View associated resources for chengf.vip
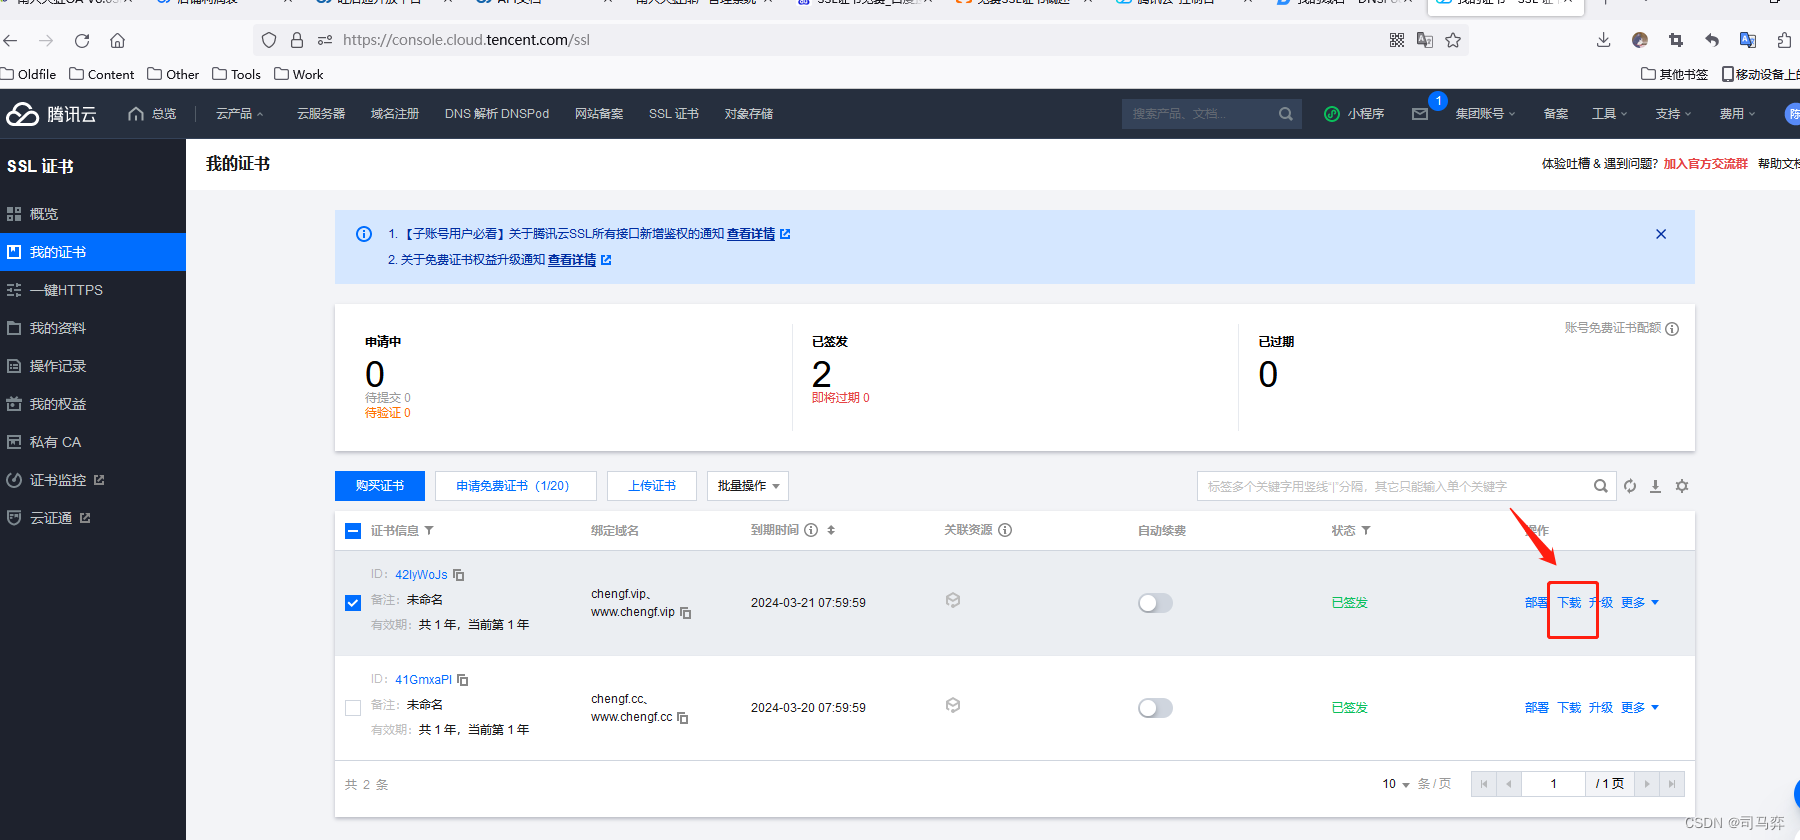This screenshot has width=1800, height=840. pos(953,600)
